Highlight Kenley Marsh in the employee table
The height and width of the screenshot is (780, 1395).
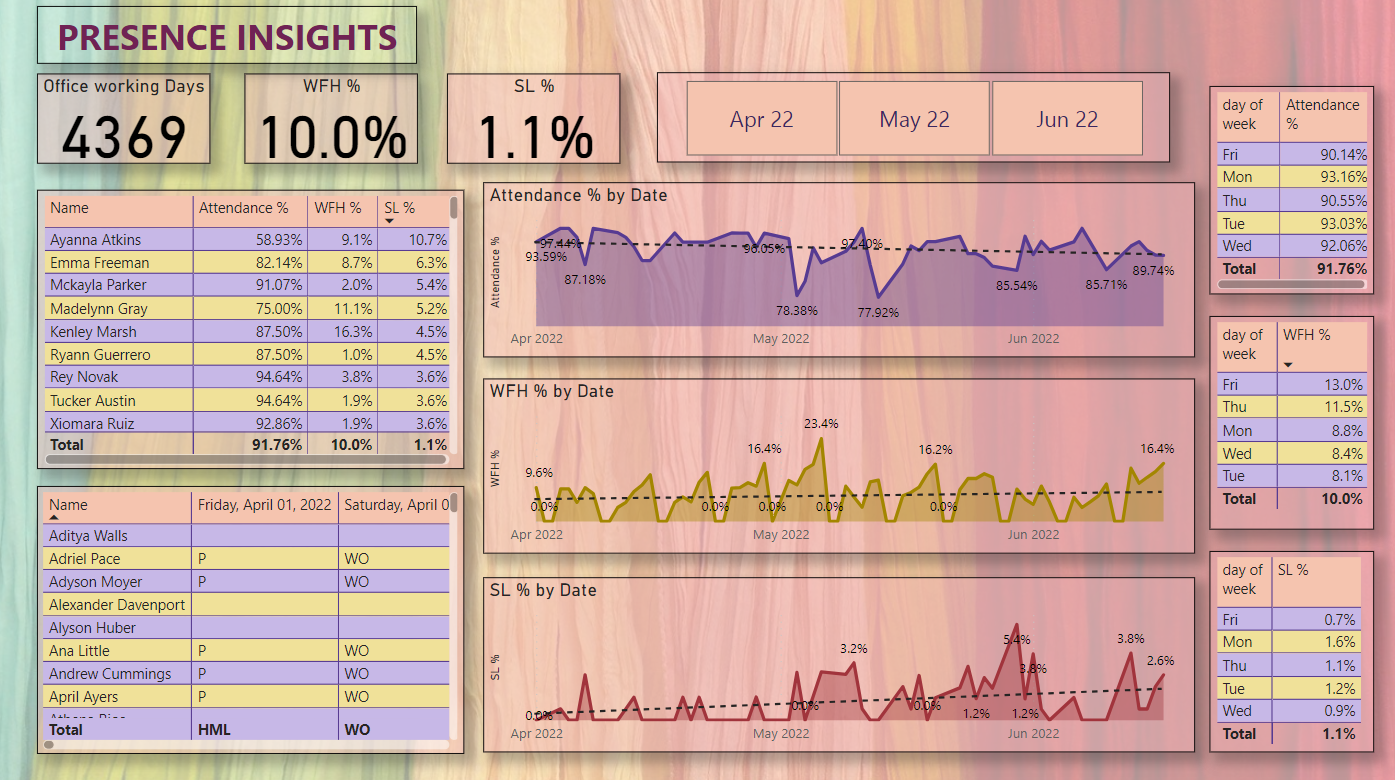pyautogui.click(x=92, y=332)
